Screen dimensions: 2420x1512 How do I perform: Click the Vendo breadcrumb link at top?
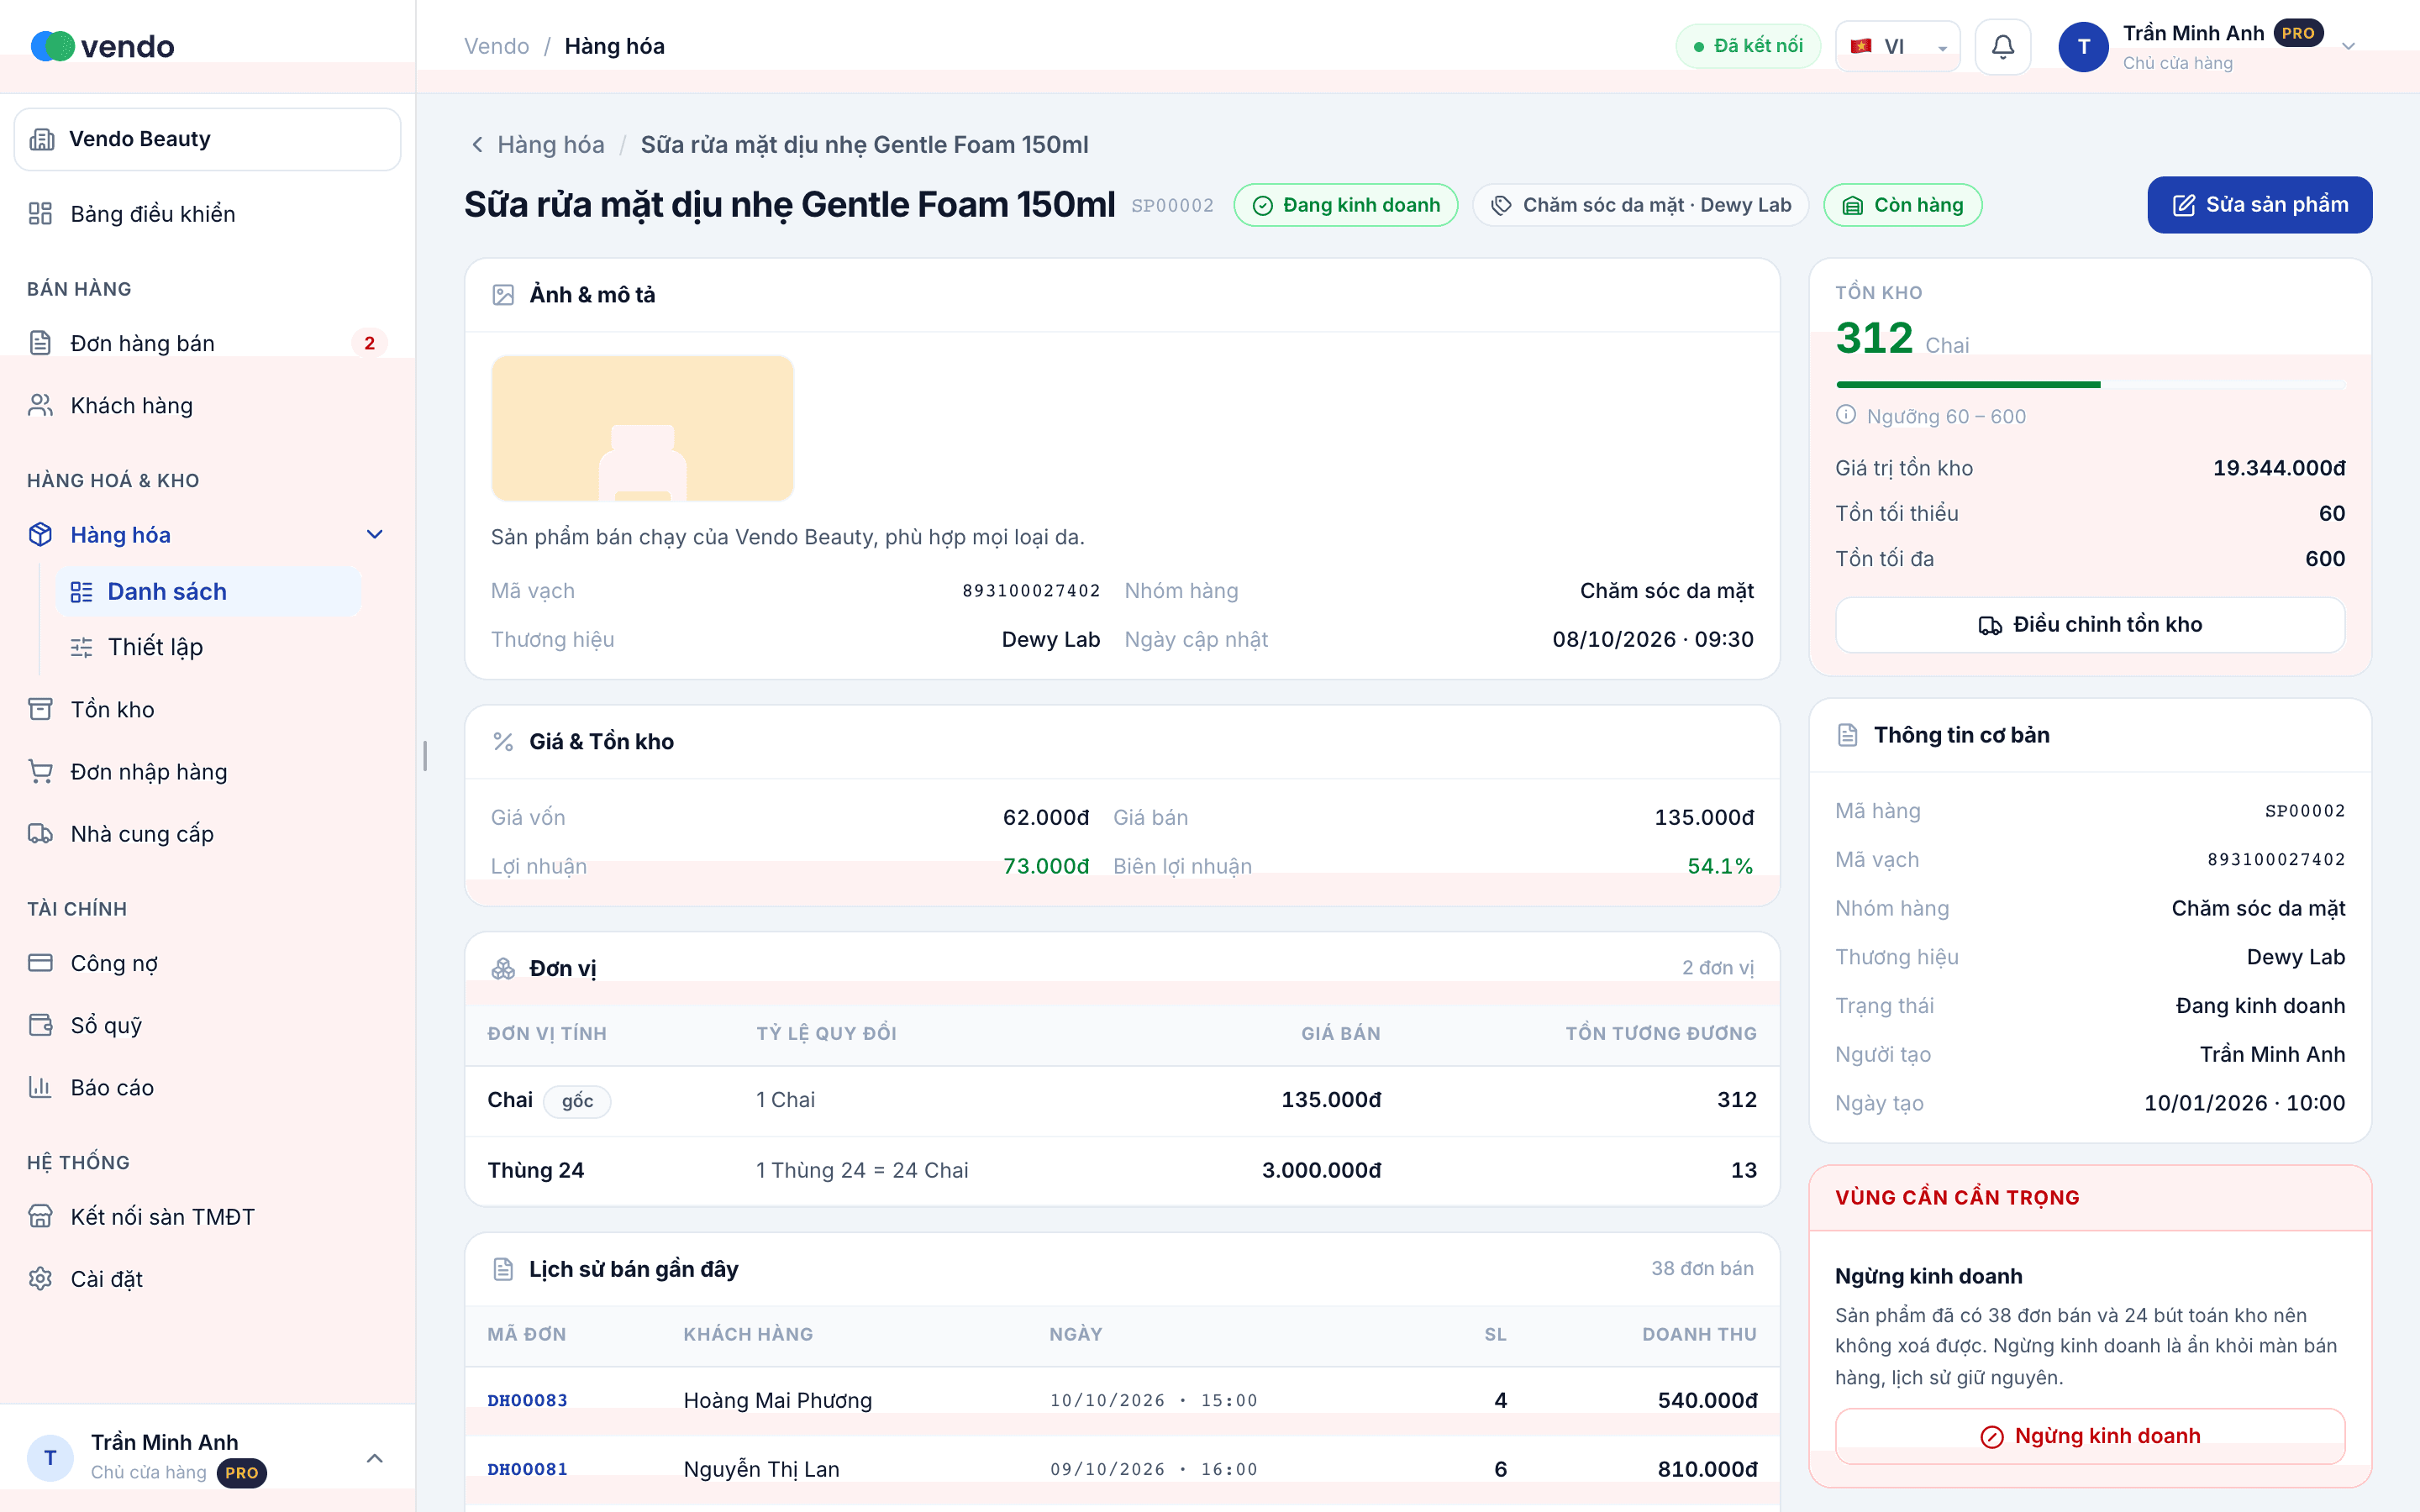[496, 46]
